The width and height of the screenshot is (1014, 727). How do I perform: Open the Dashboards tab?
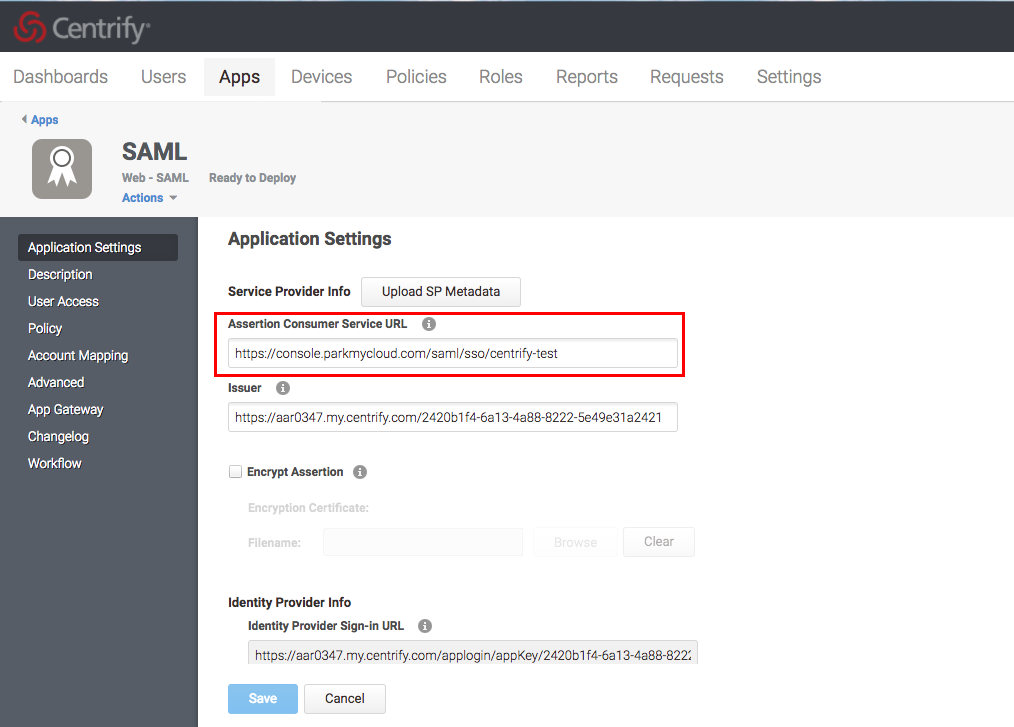coord(61,77)
